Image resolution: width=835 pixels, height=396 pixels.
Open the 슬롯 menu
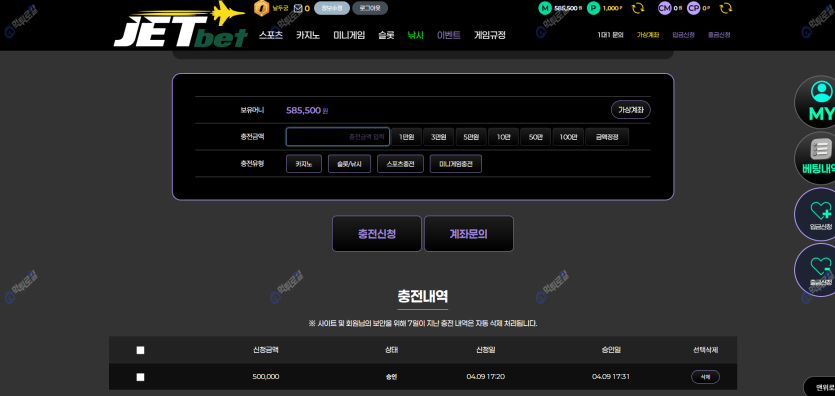click(x=386, y=35)
